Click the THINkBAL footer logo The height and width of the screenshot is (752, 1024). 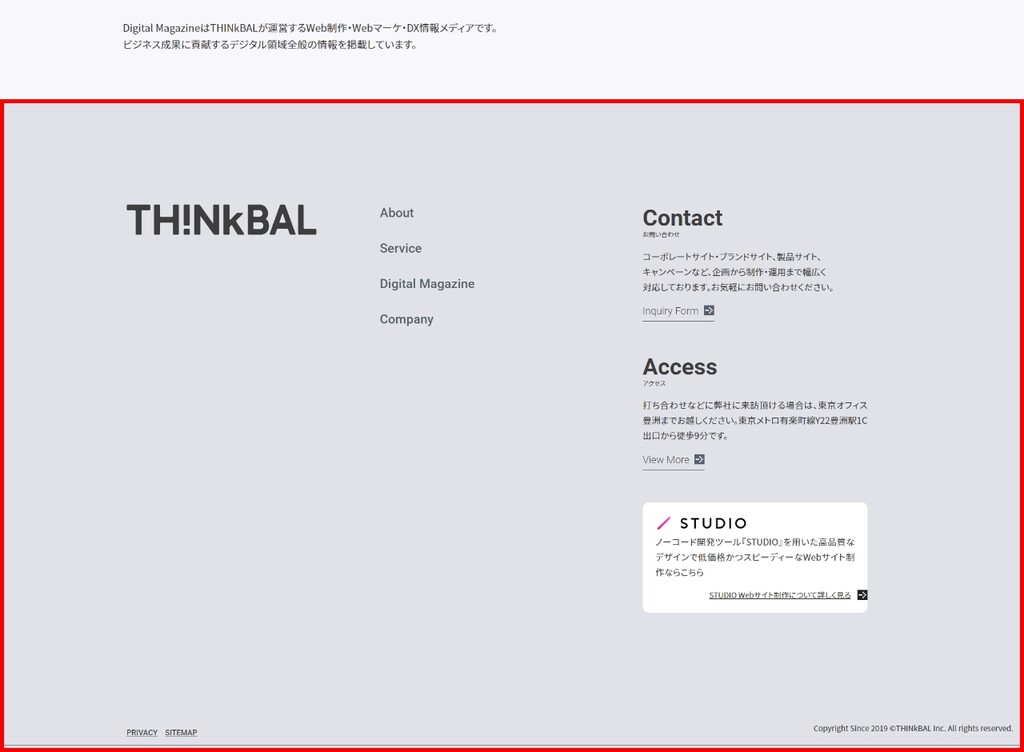[221, 220]
